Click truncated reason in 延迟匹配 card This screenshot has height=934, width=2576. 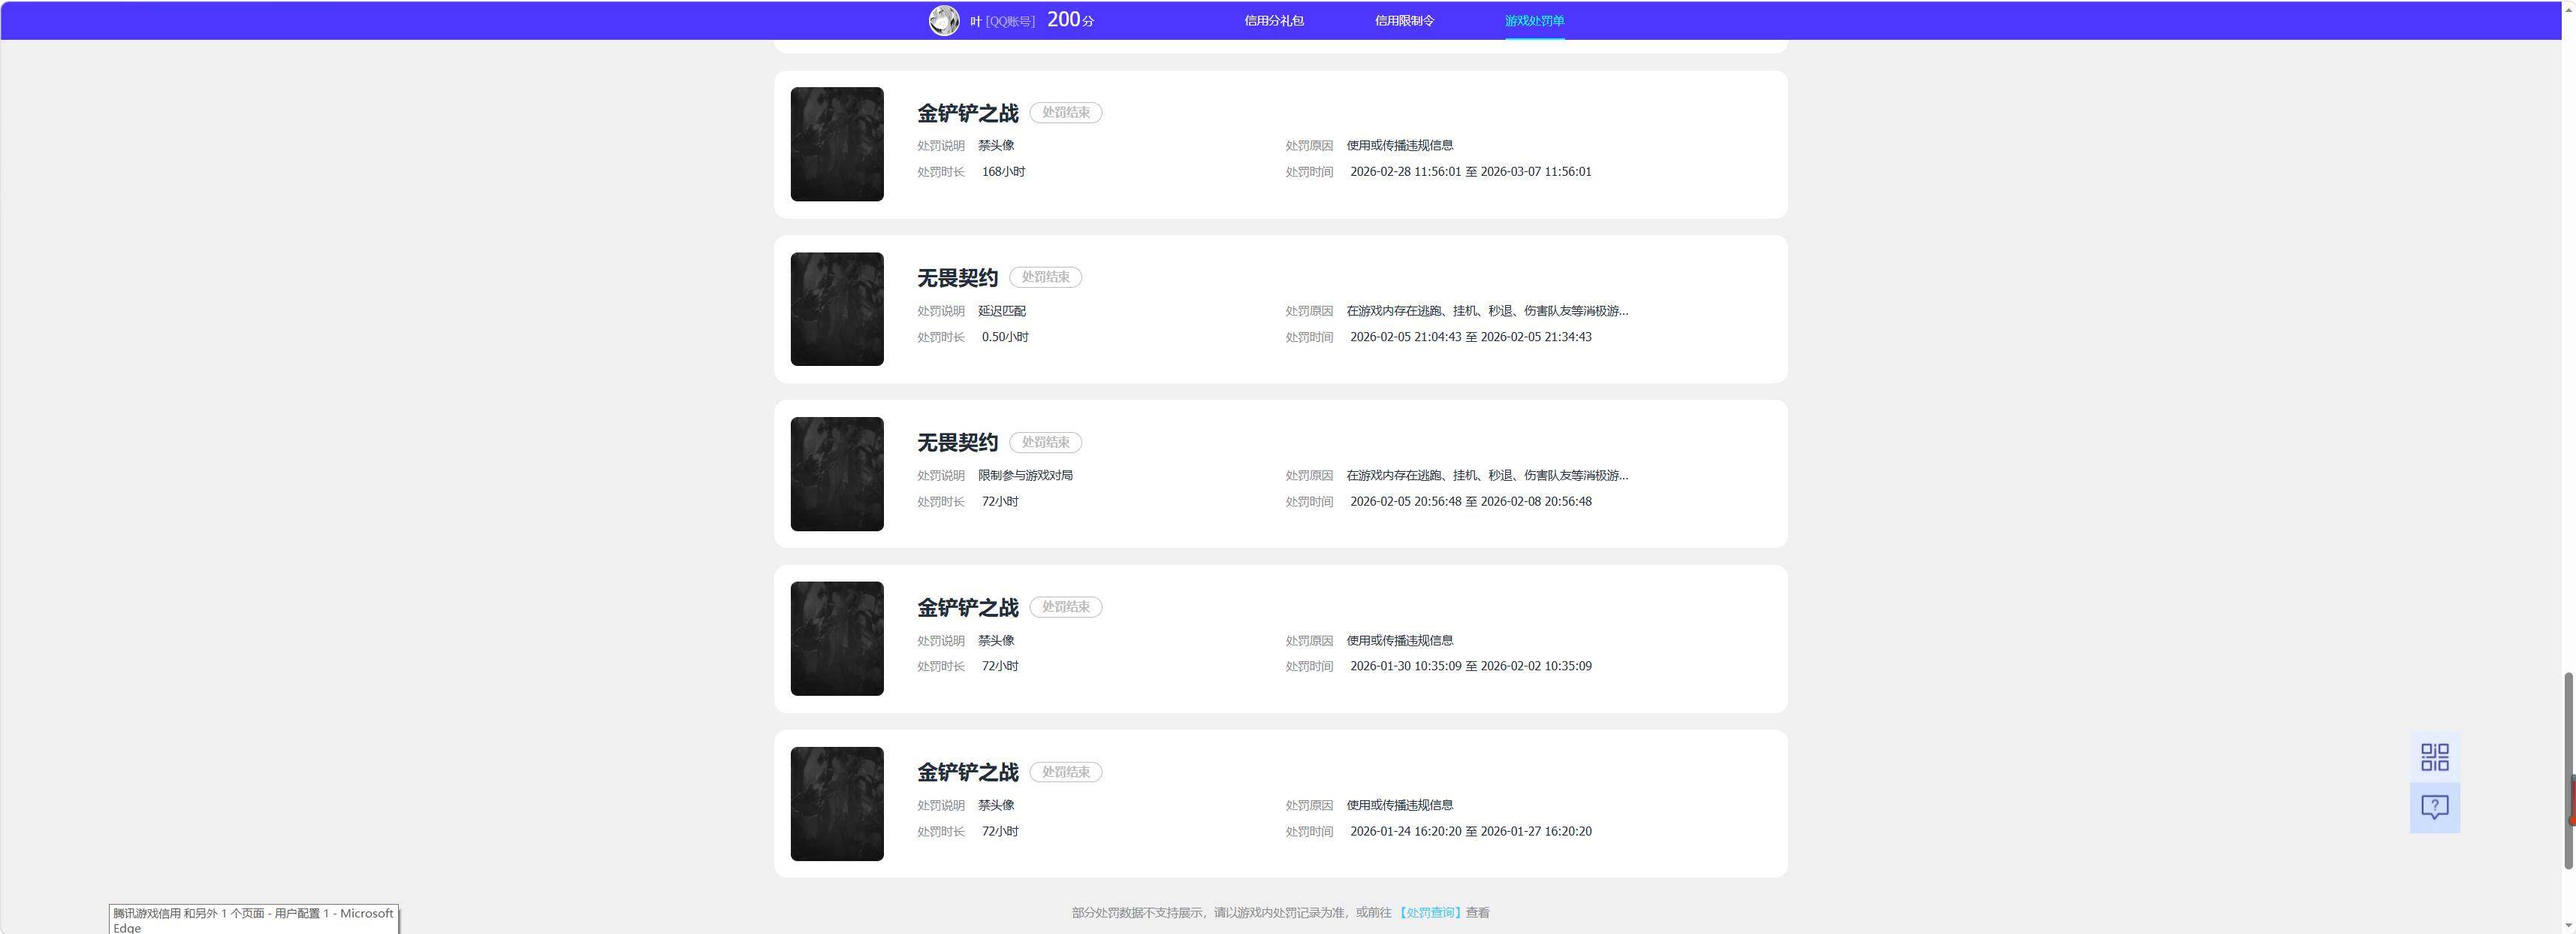point(1487,311)
